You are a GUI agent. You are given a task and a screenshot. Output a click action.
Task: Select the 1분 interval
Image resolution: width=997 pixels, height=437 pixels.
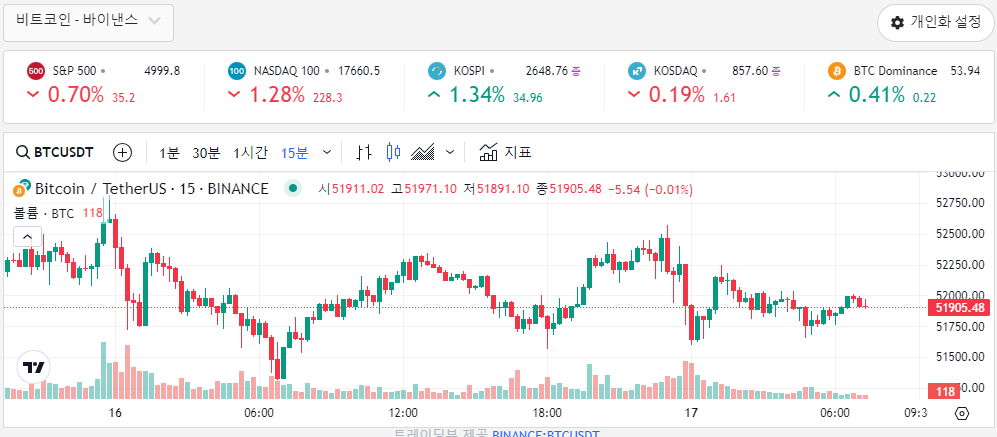point(169,153)
